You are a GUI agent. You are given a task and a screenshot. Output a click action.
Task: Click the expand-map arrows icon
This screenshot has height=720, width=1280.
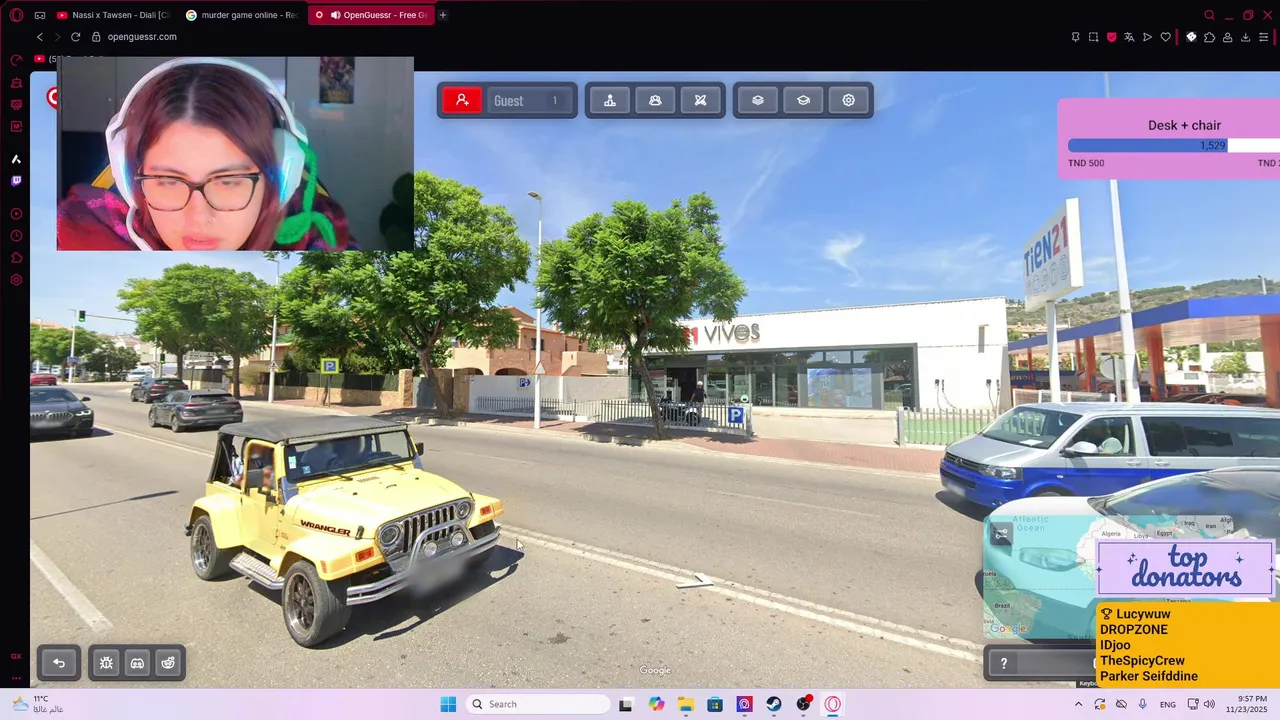coord(1001,534)
